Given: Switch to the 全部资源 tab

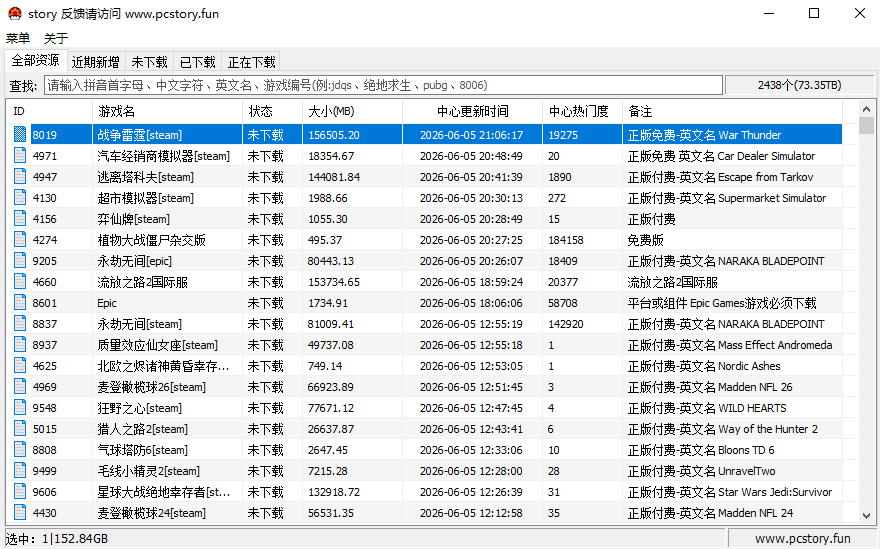Looking at the screenshot, I should [x=35, y=61].
